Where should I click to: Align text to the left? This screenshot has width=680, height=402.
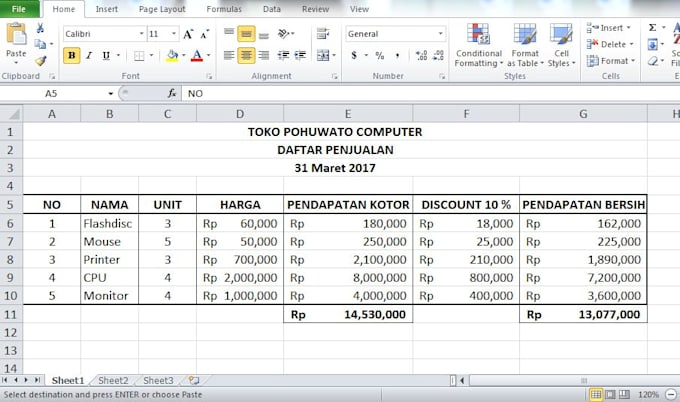[229, 55]
